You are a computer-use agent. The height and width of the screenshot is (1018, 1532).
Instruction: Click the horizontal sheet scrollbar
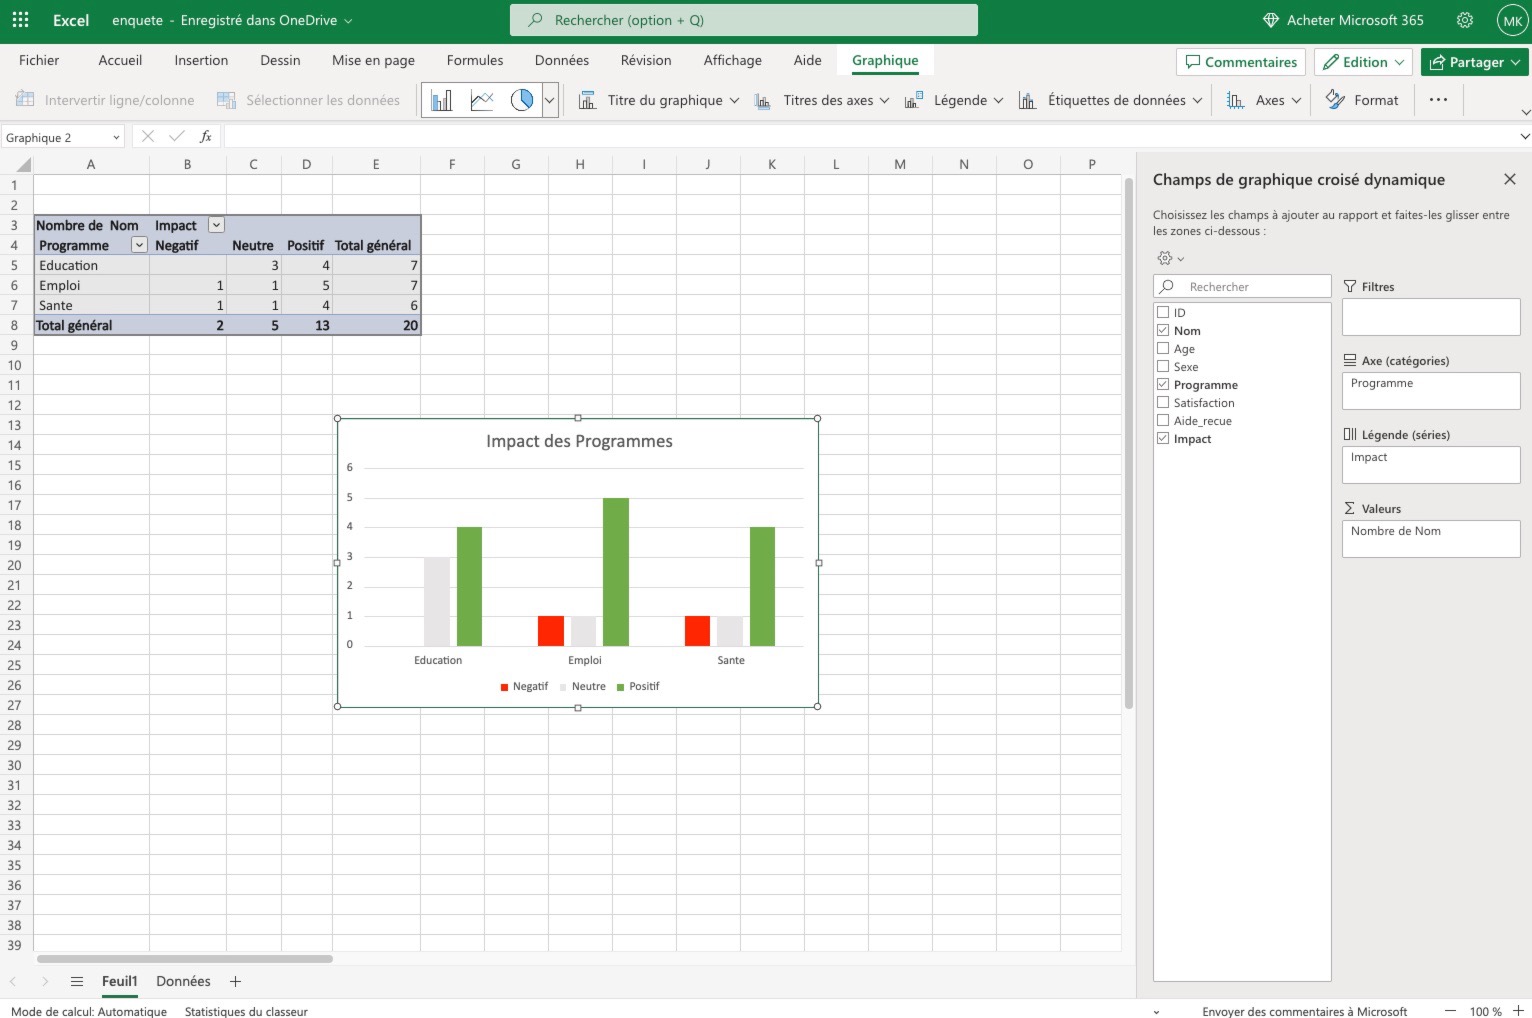pyautogui.click(x=185, y=958)
